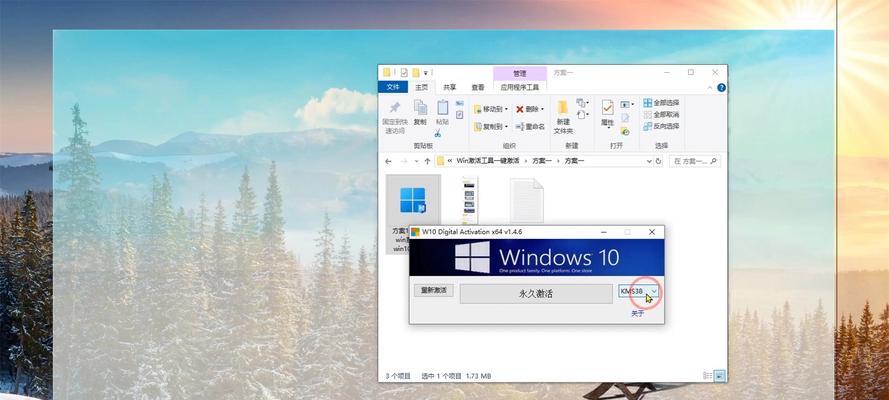Open the 文件 ribbon menu

pyautogui.click(x=393, y=87)
